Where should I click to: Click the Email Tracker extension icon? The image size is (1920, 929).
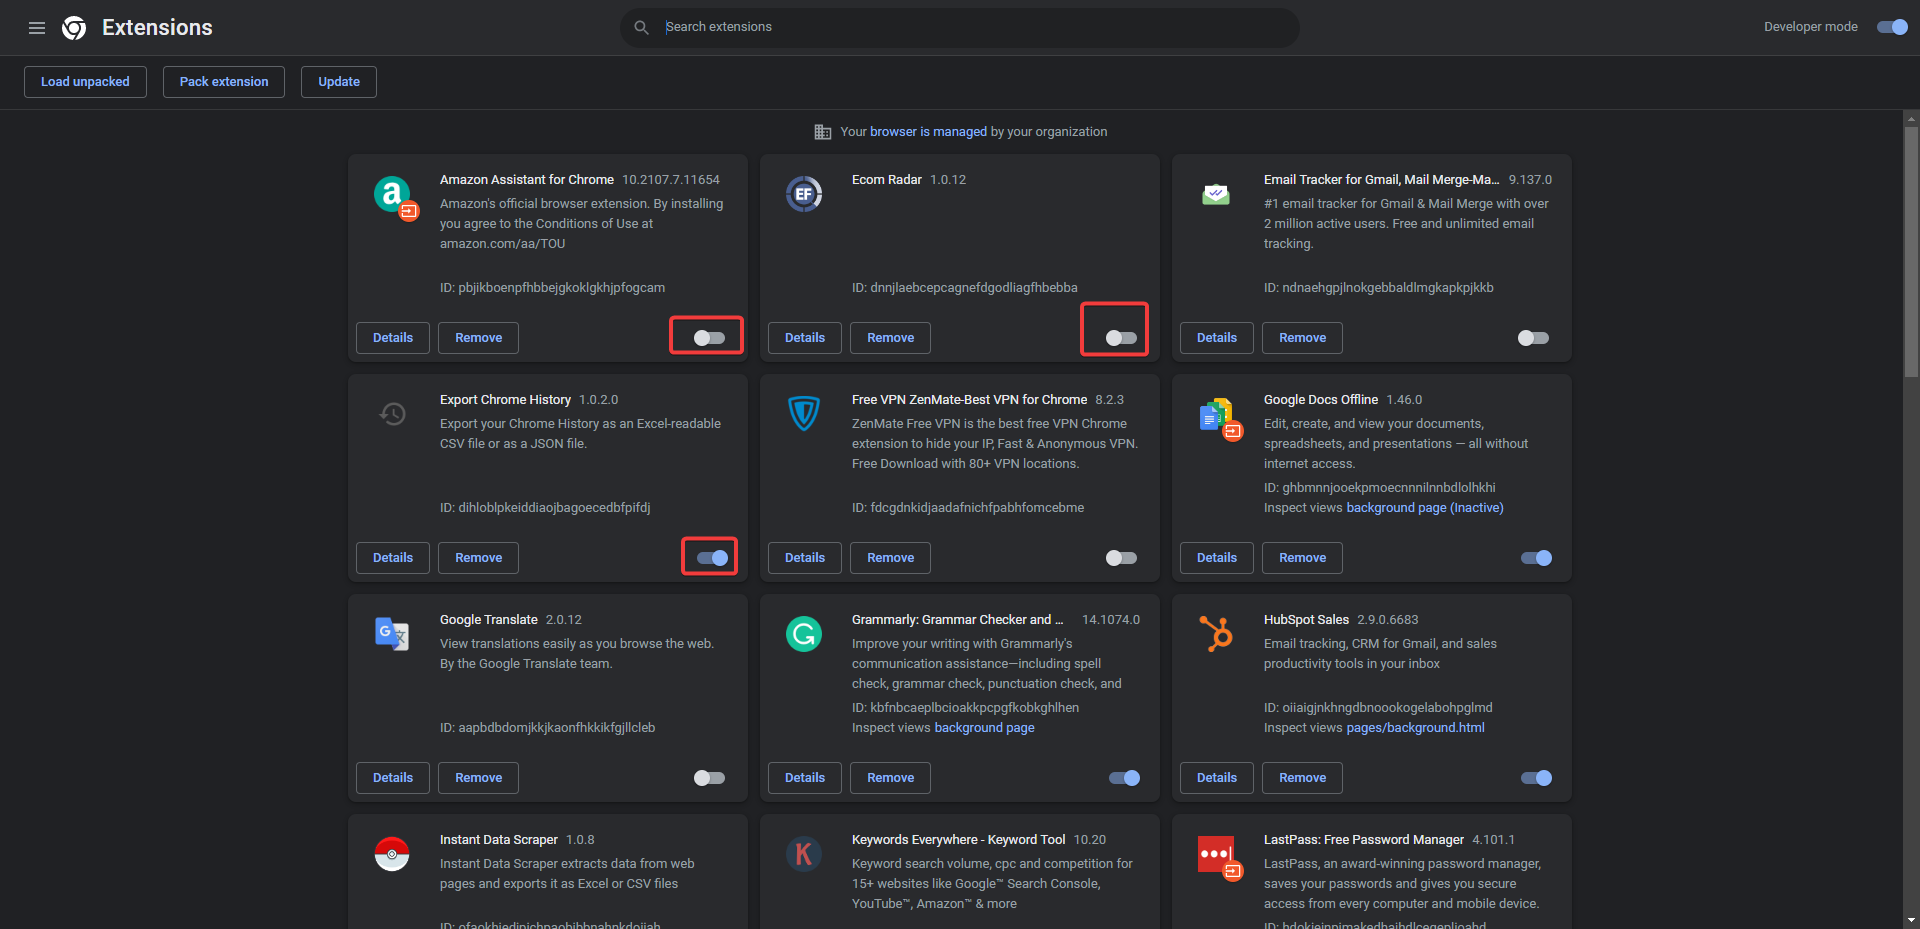point(1216,194)
